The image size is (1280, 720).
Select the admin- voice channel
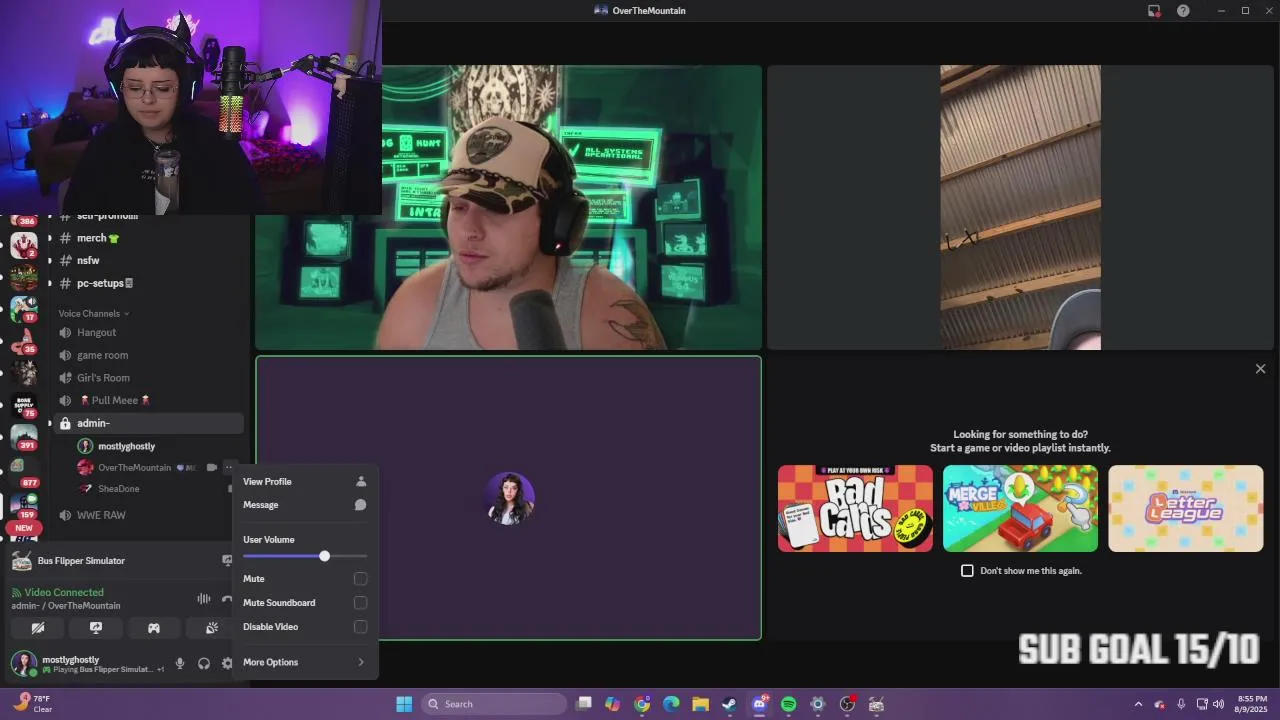tap(146, 423)
